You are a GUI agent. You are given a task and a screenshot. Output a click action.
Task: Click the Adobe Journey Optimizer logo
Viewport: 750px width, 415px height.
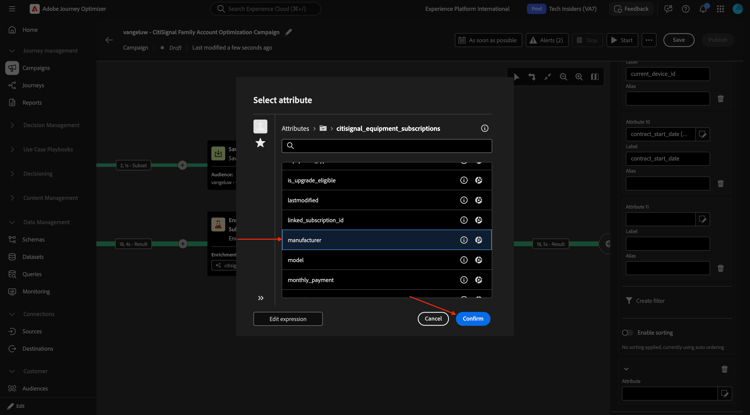tap(34, 9)
